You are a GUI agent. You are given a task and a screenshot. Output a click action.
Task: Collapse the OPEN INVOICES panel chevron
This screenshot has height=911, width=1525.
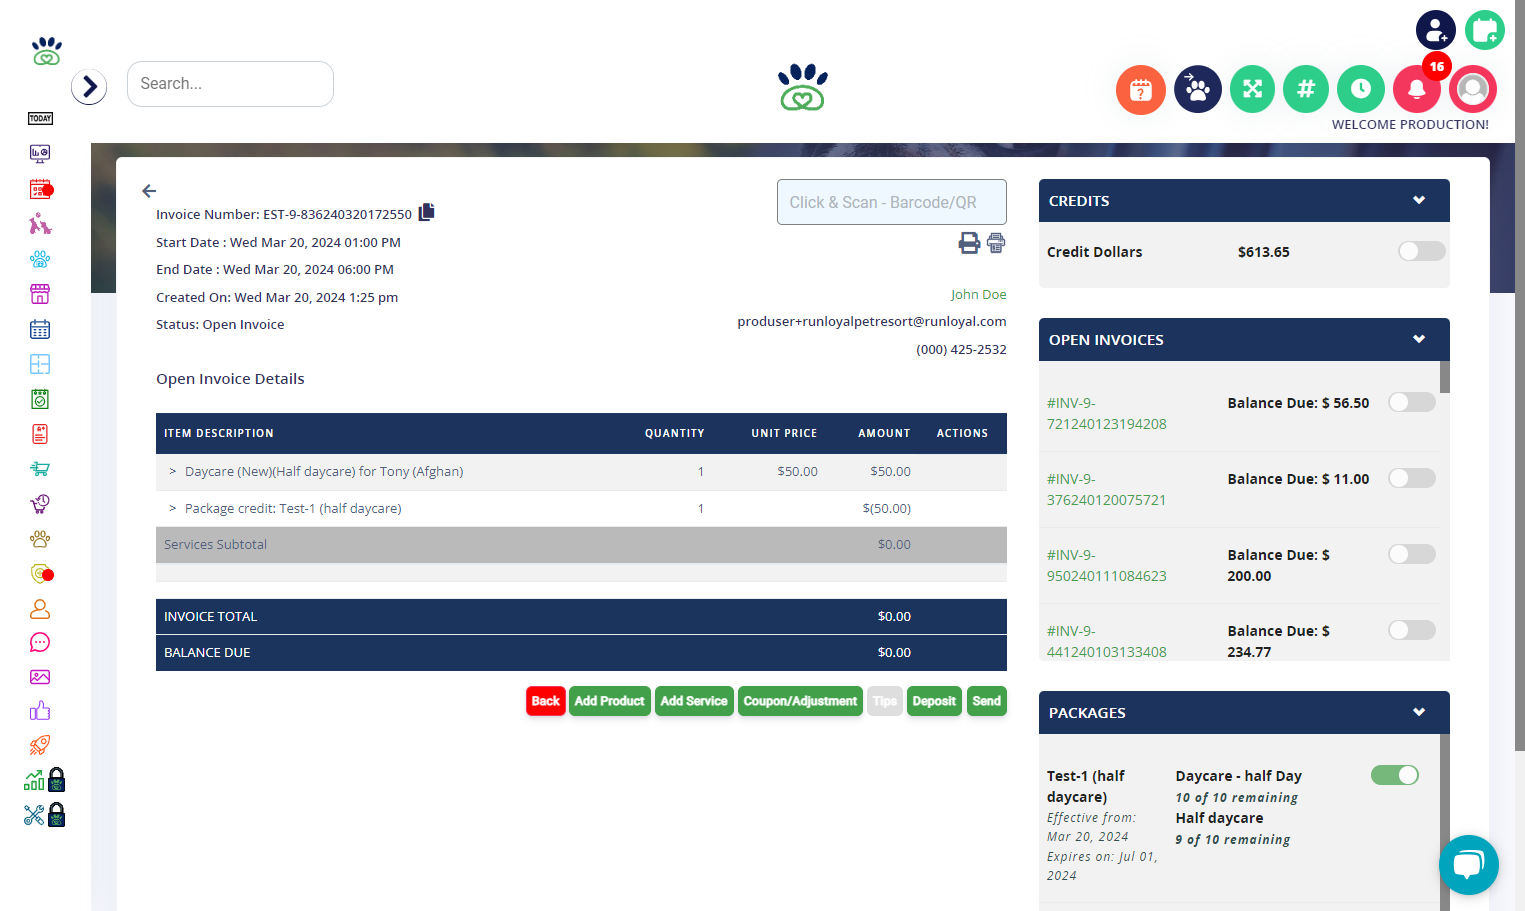coord(1418,339)
